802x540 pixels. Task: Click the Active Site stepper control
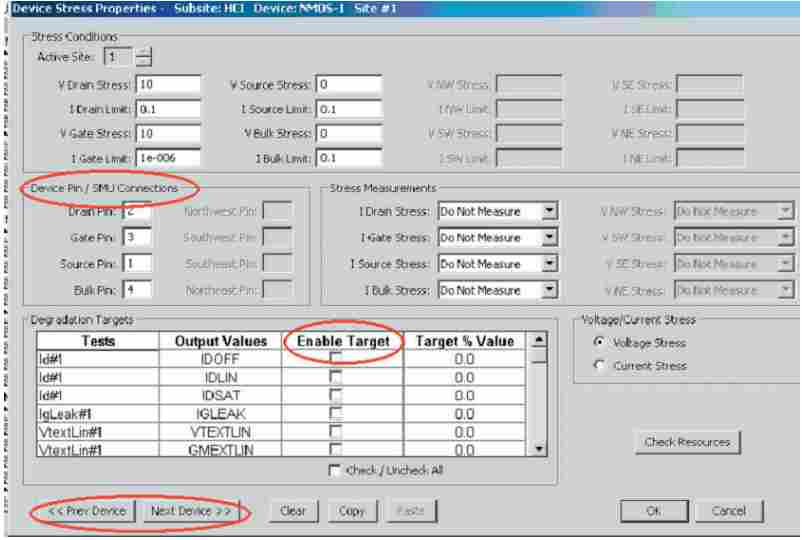[144, 57]
